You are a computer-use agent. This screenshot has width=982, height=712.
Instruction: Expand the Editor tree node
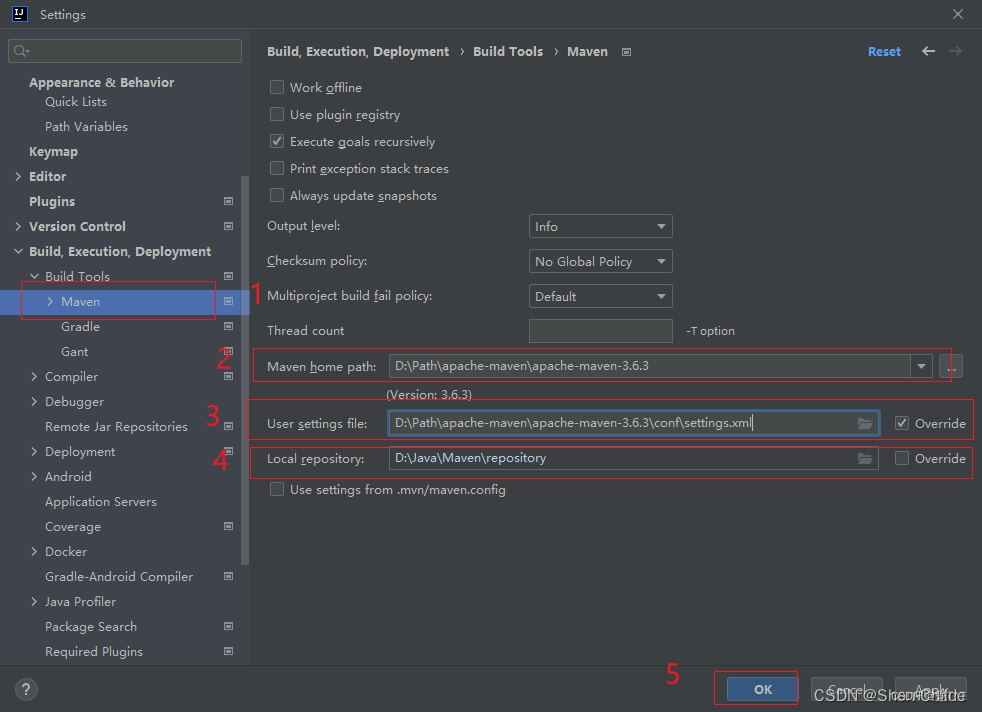pos(18,177)
